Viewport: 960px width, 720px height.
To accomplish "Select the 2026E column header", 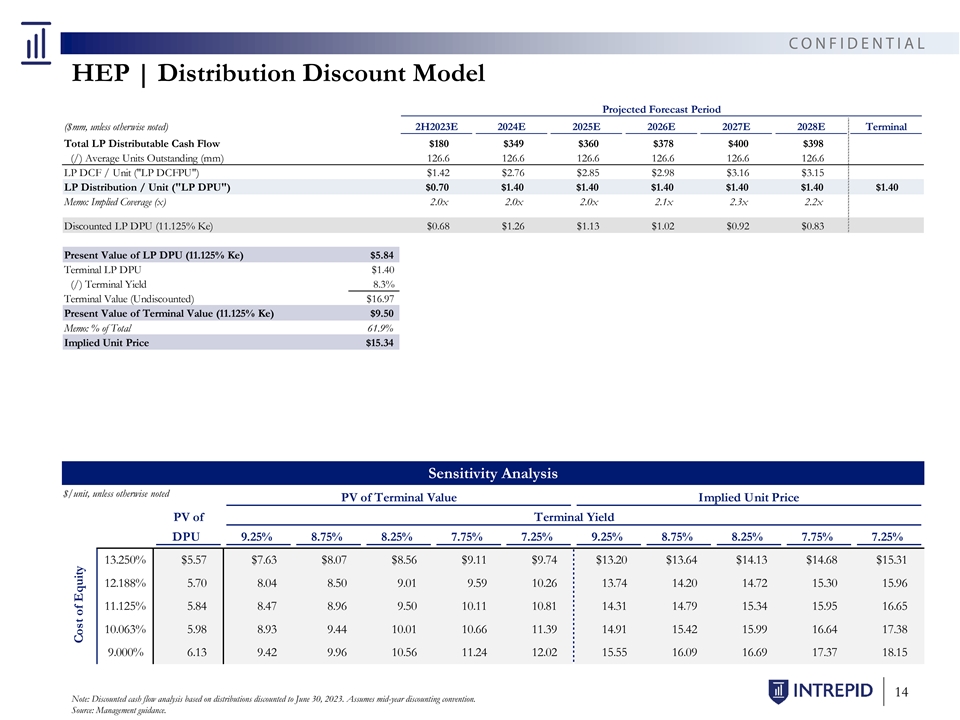I will 661,127.
